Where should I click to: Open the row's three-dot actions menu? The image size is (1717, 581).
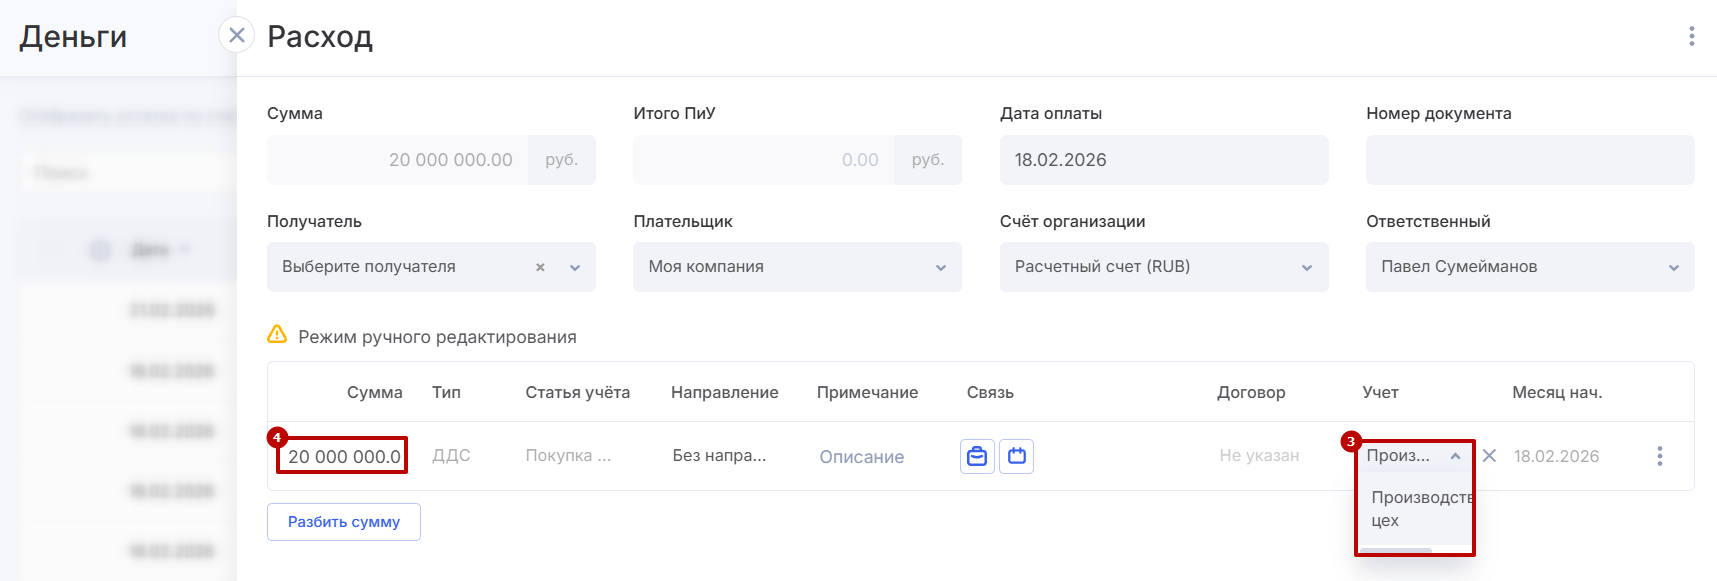(x=1659, y=456)
